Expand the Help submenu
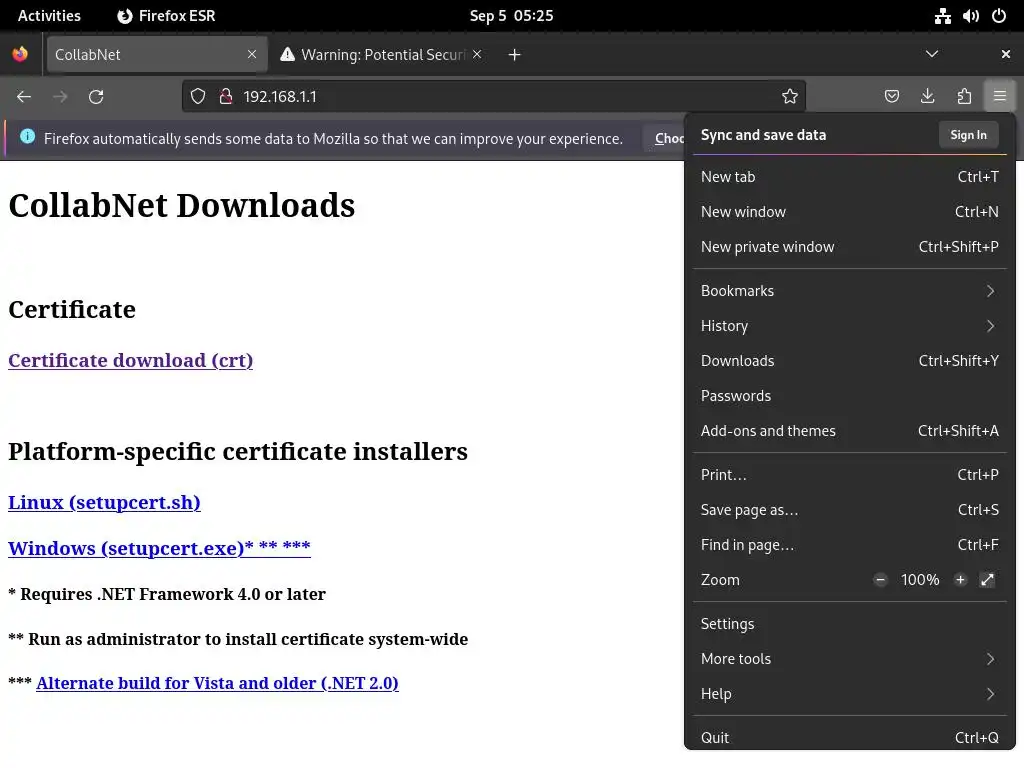Image resolution: width=1024 pixels, height=768 pixels. pos(850,694)
